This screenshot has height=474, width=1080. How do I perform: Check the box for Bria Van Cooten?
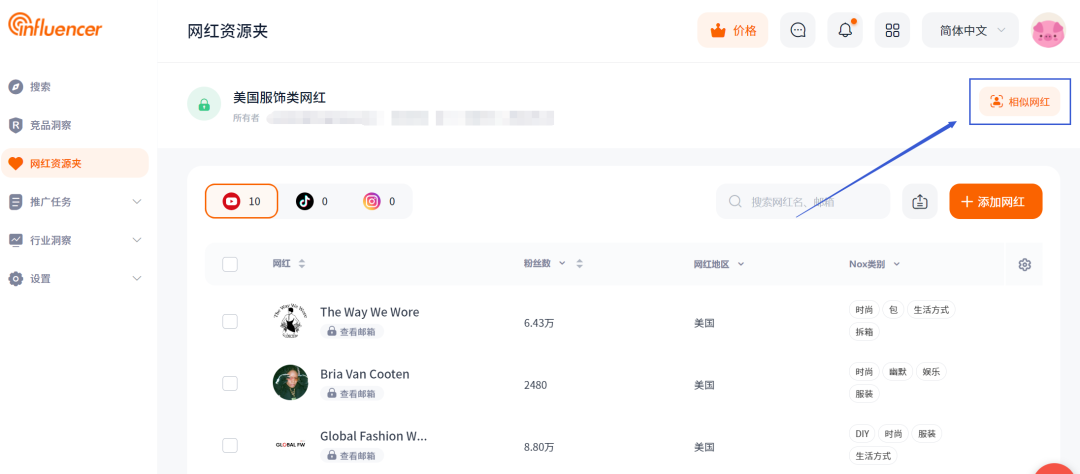pos(230,383)
